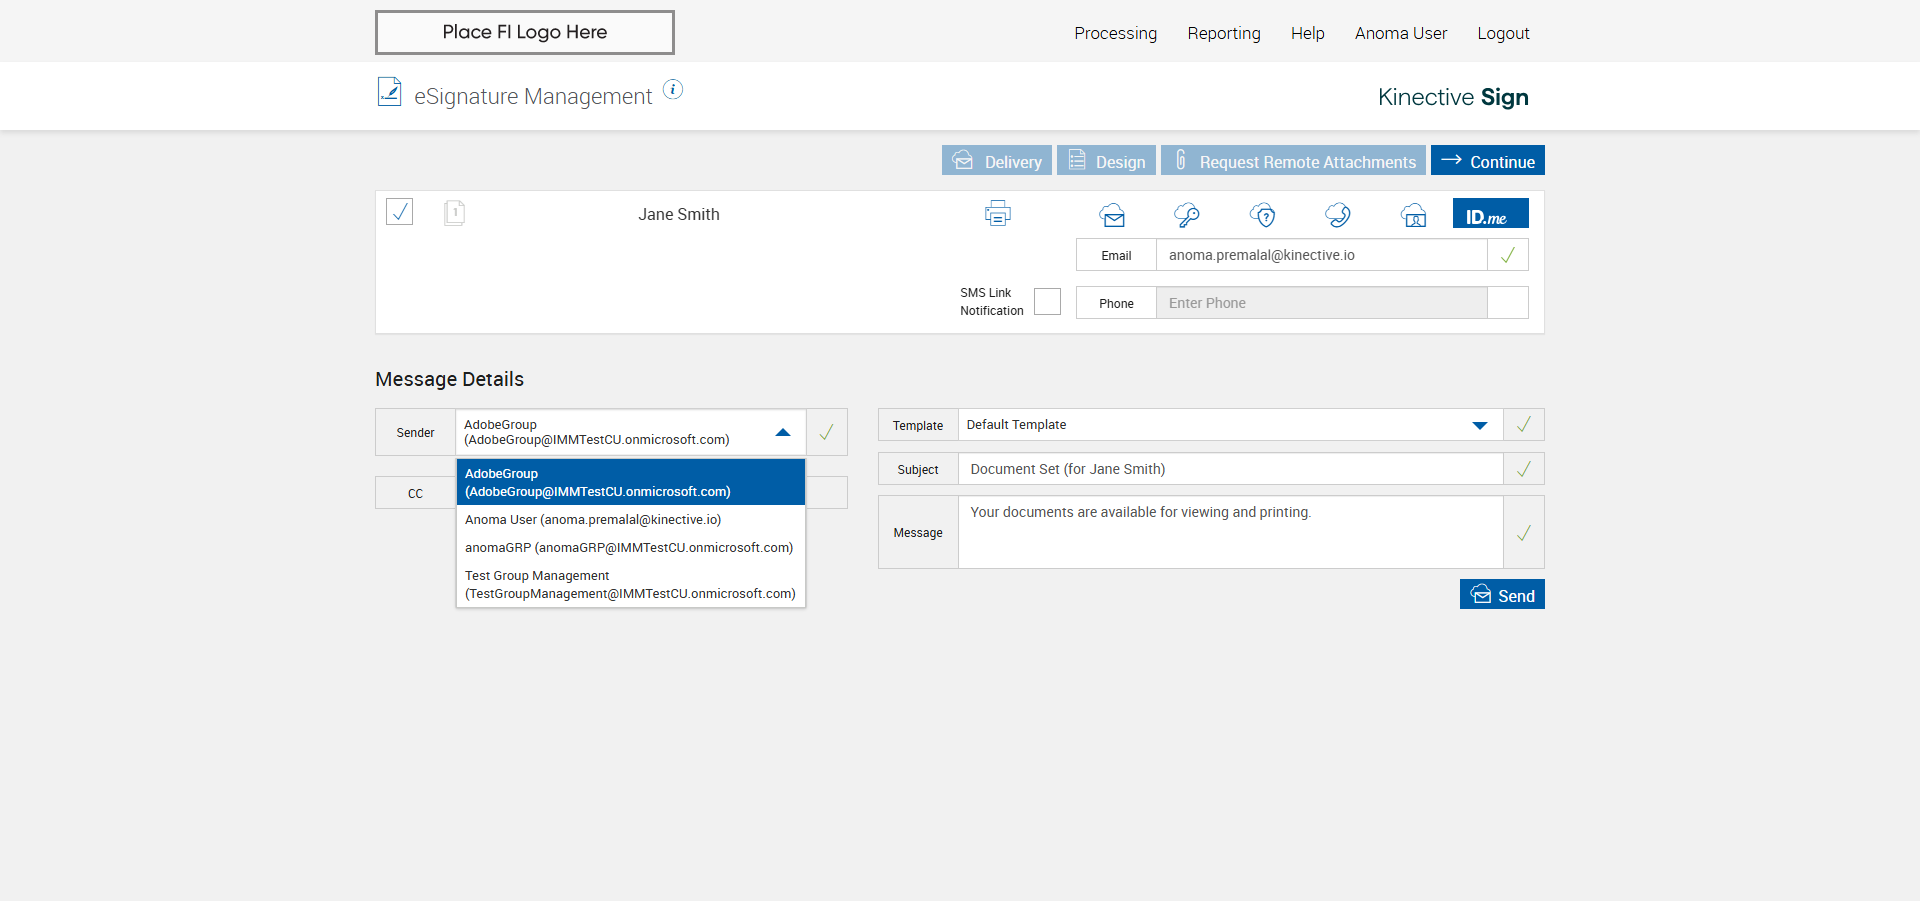Screen dimensions: 1920x901
Task: Click the Send button
Action: point(1502,594)
